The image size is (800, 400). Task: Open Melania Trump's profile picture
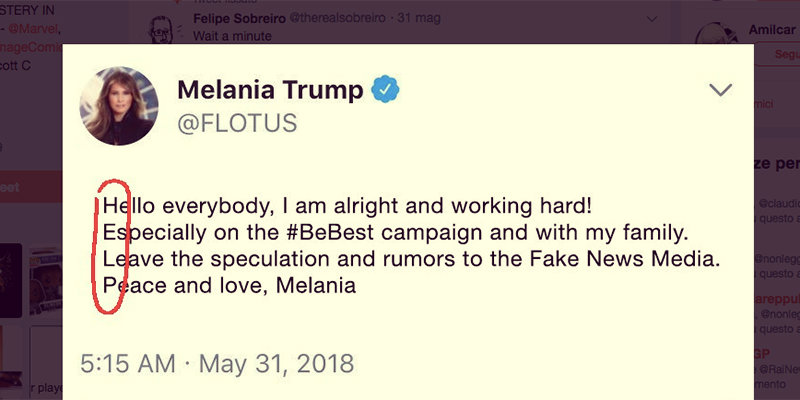click(126, 105)
